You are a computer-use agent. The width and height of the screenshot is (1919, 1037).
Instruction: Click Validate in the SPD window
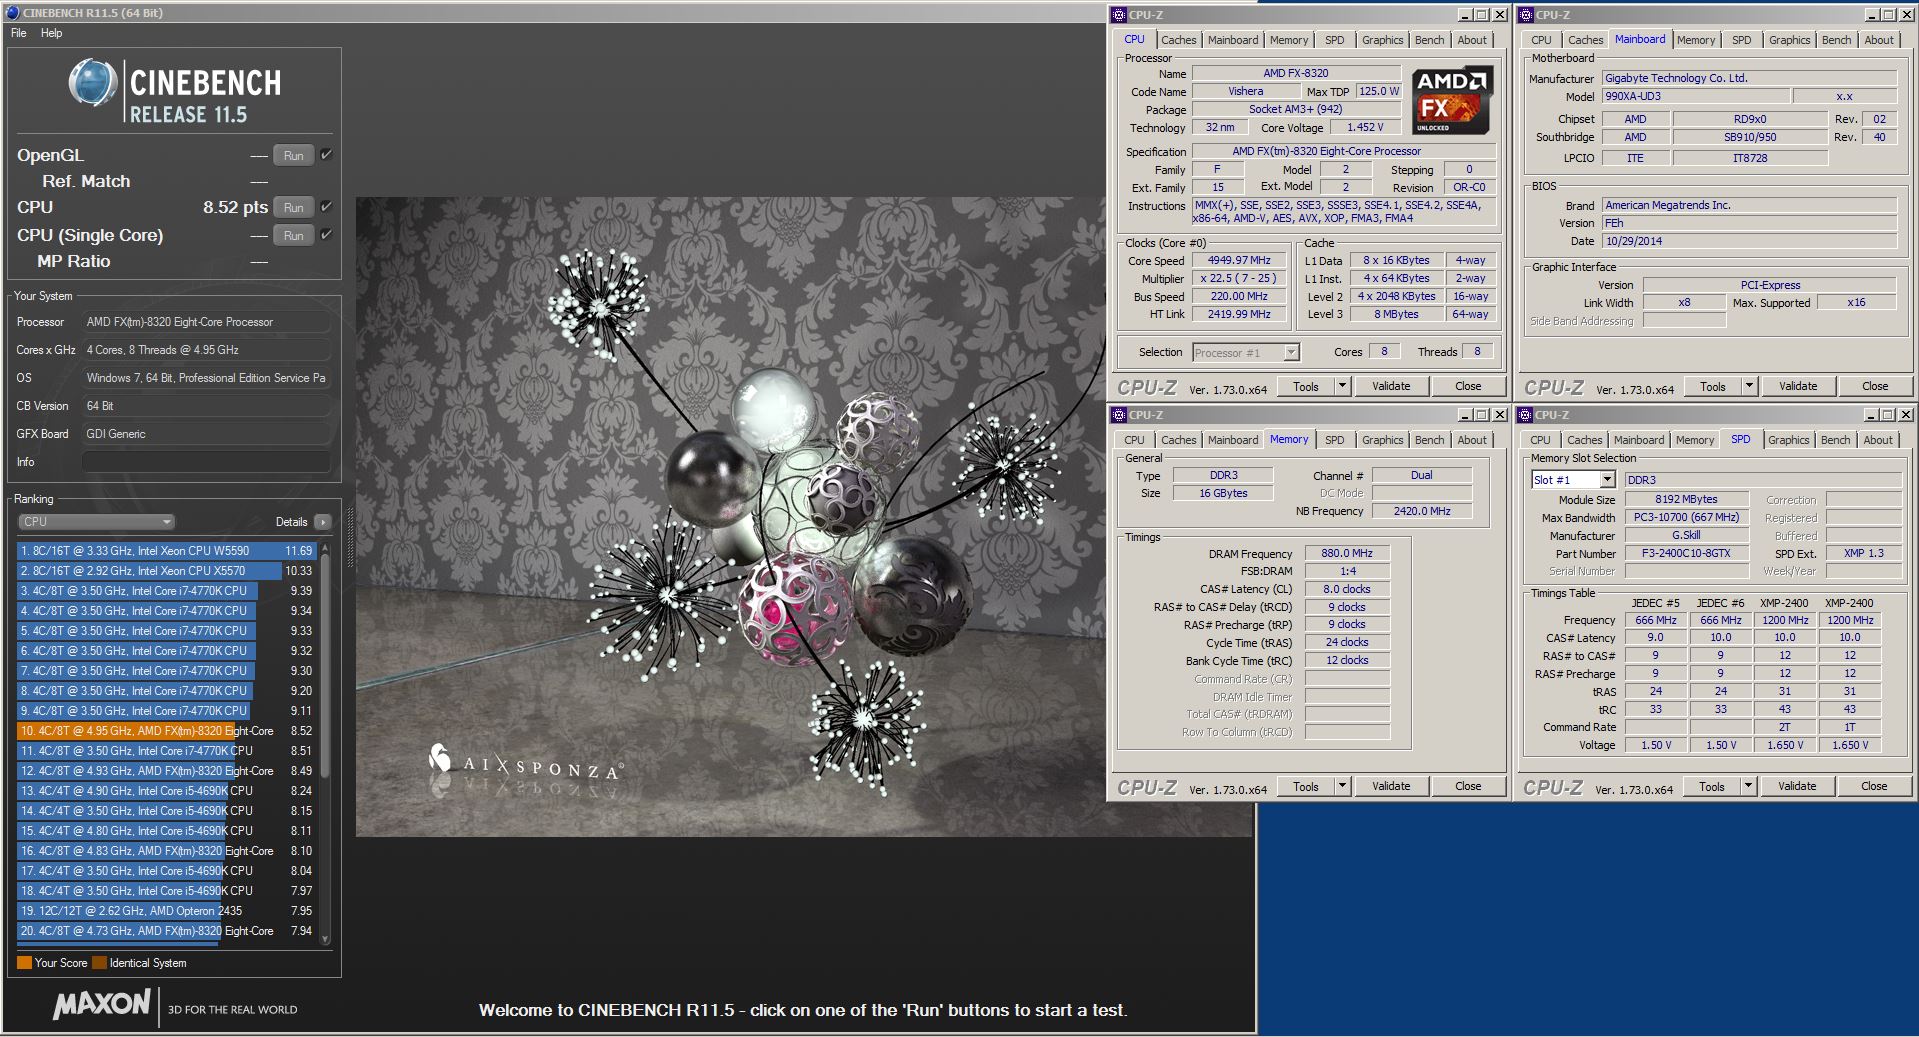(x=1797, y=786)
